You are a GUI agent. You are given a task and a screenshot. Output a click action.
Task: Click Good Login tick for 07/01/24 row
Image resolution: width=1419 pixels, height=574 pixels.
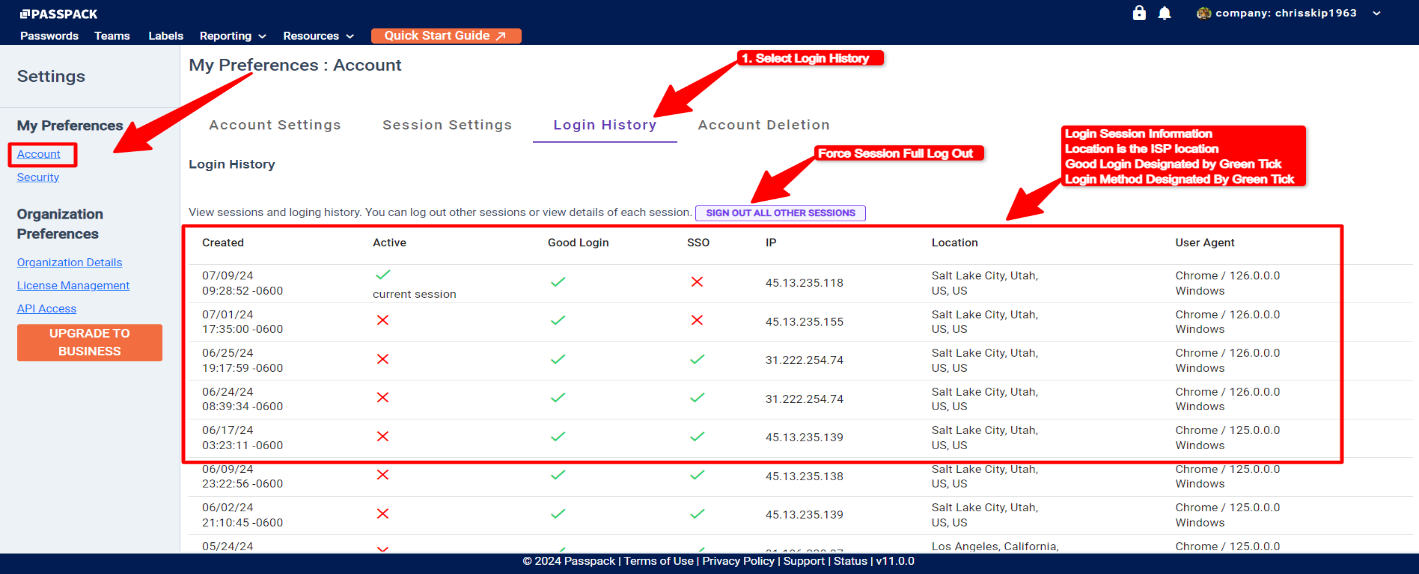558,320
